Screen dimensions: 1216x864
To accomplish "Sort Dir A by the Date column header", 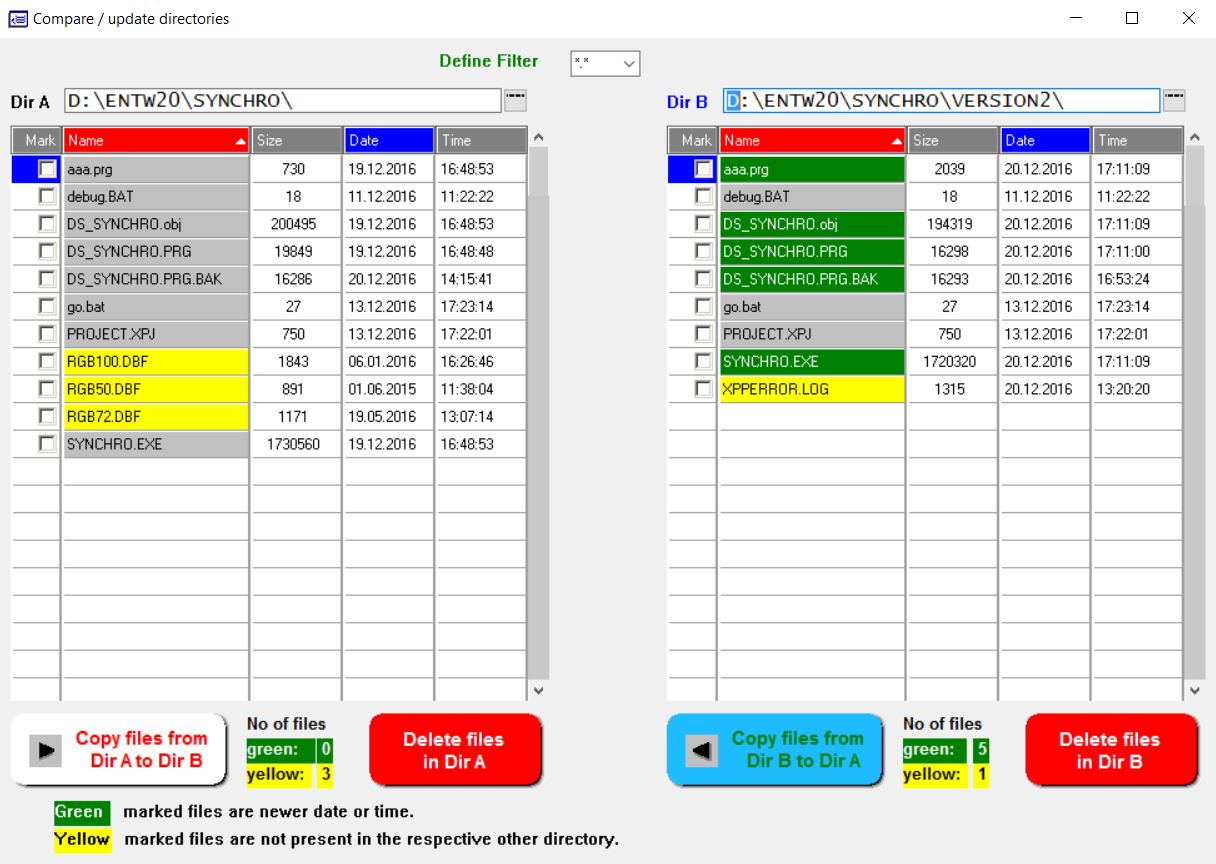I will [389, 141].
